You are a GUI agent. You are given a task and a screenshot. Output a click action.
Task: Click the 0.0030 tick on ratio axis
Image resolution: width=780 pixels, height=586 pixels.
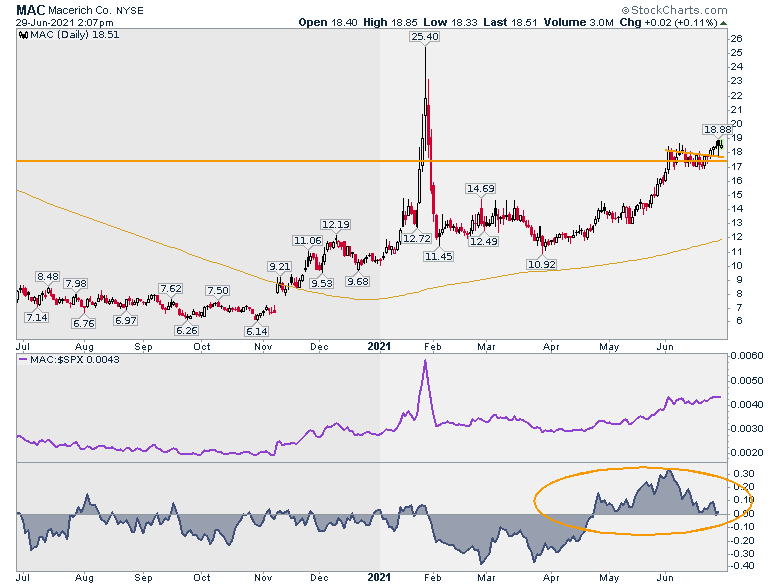[747, 428]
